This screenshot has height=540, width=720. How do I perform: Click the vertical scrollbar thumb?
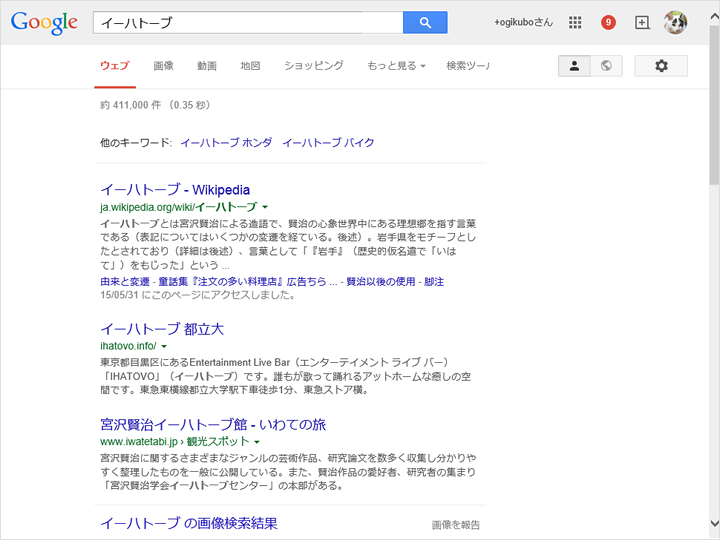click(714, 106)
